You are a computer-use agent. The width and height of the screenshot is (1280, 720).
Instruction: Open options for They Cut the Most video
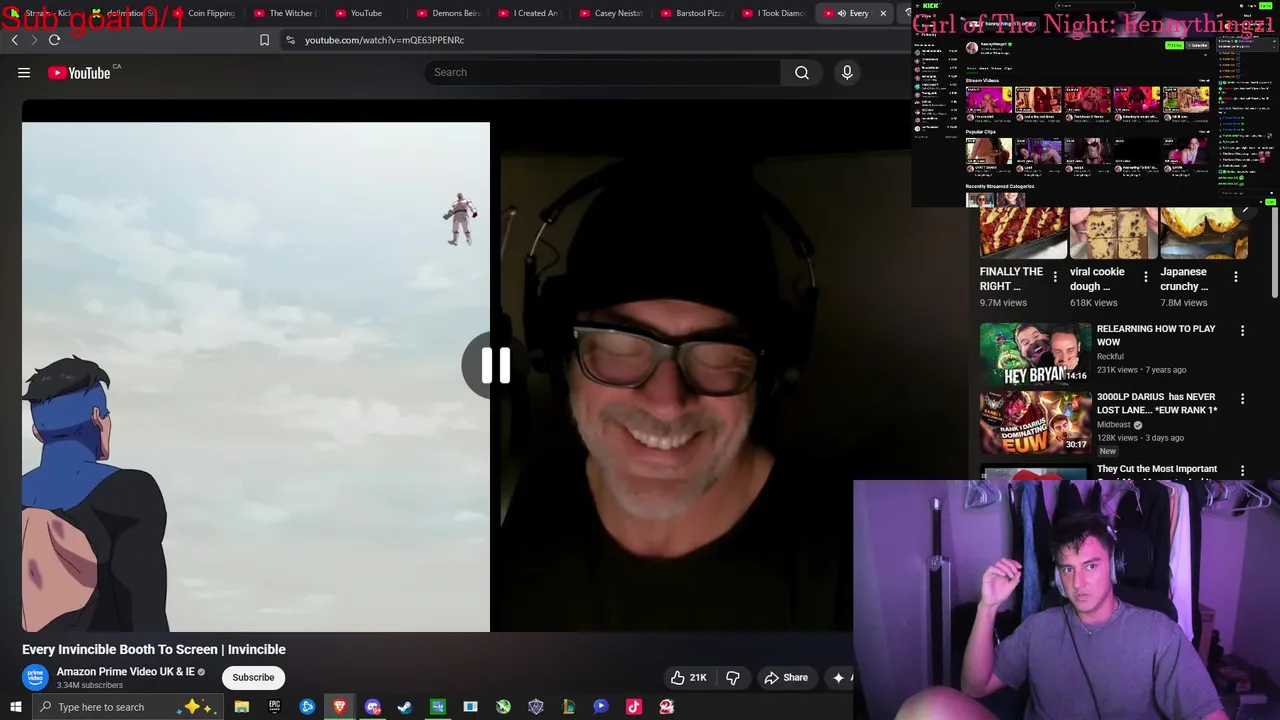click(x=1242, y=470)
